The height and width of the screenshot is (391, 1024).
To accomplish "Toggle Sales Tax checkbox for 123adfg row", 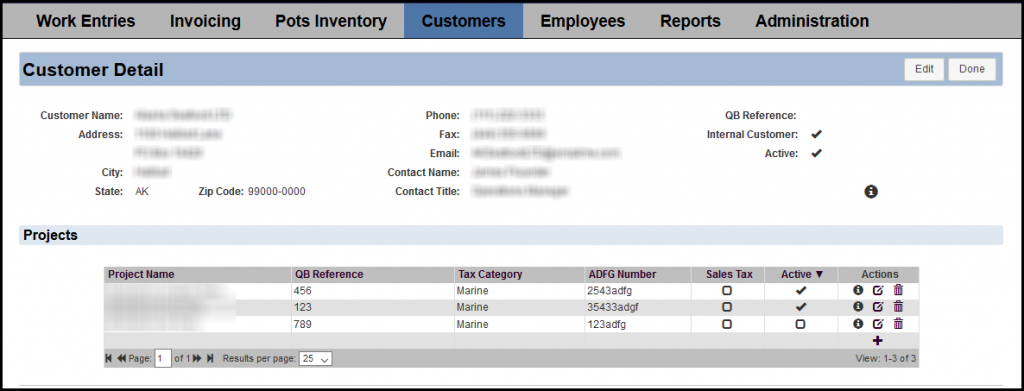I will (x=727, y=324).
